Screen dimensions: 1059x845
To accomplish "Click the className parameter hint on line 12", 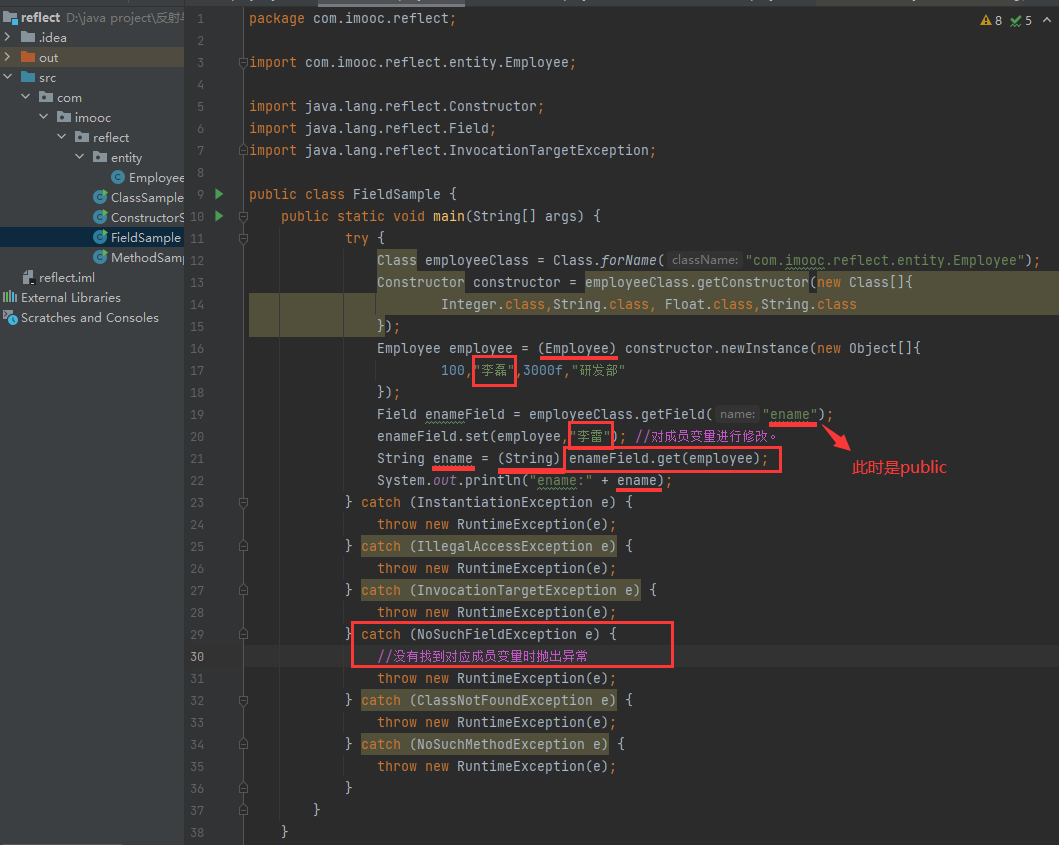I will (705, 260).
